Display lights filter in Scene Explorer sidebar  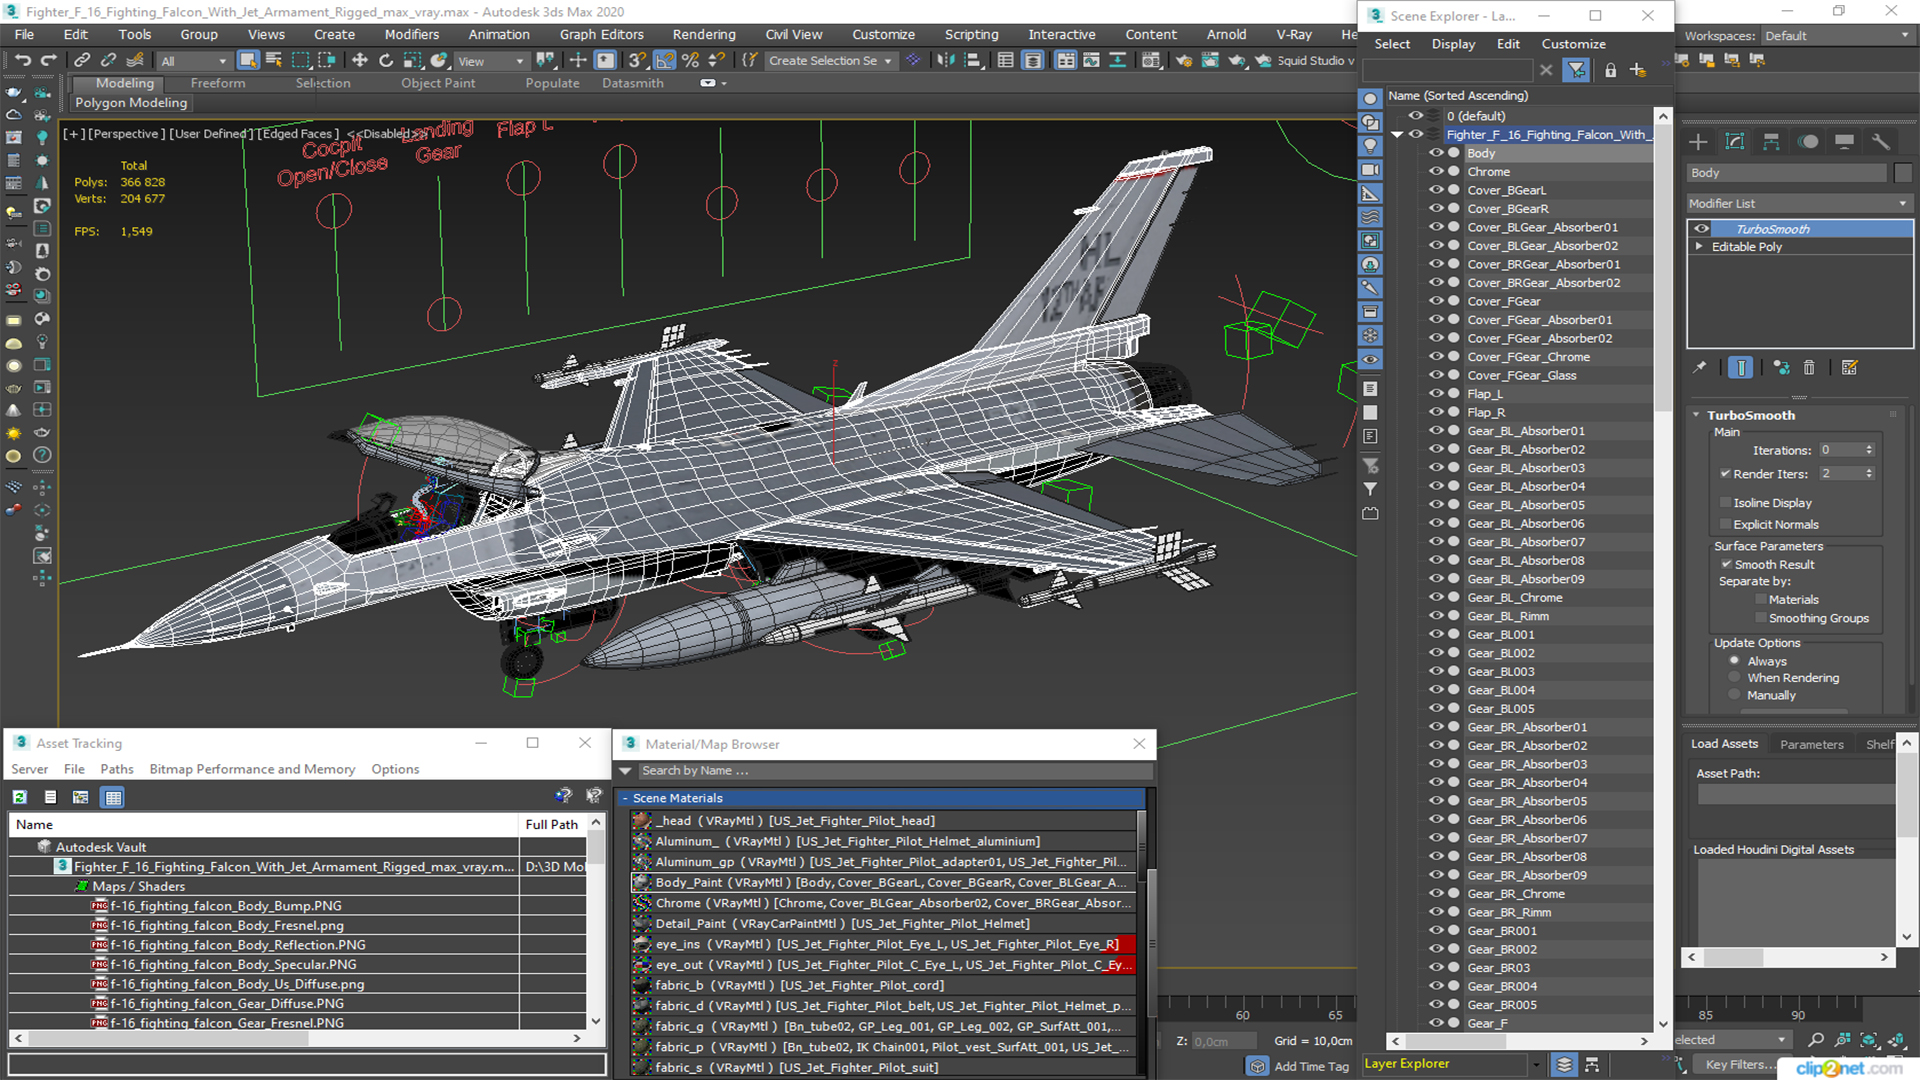(x=1370, y=146)
